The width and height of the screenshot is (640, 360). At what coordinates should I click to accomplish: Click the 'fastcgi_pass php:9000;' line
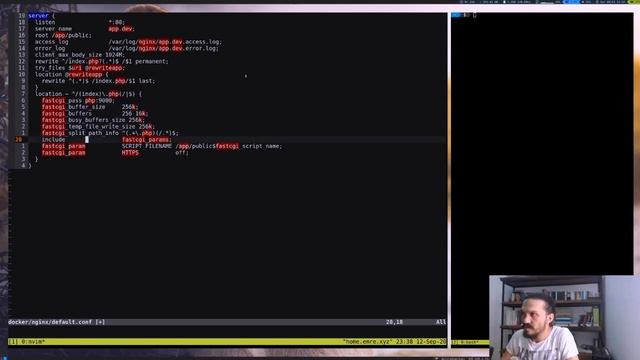pos(78,100)
